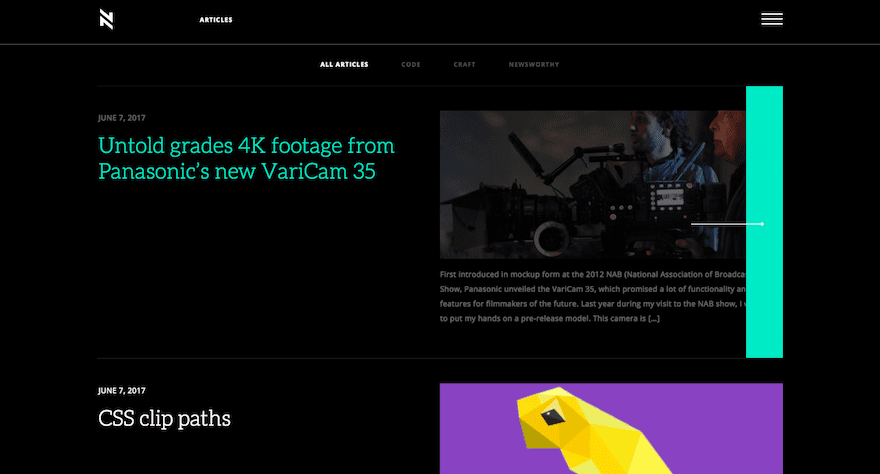Click the parrot's black eye shape
The height and width of the screenshot is (474, 880).
coord(552,417)
